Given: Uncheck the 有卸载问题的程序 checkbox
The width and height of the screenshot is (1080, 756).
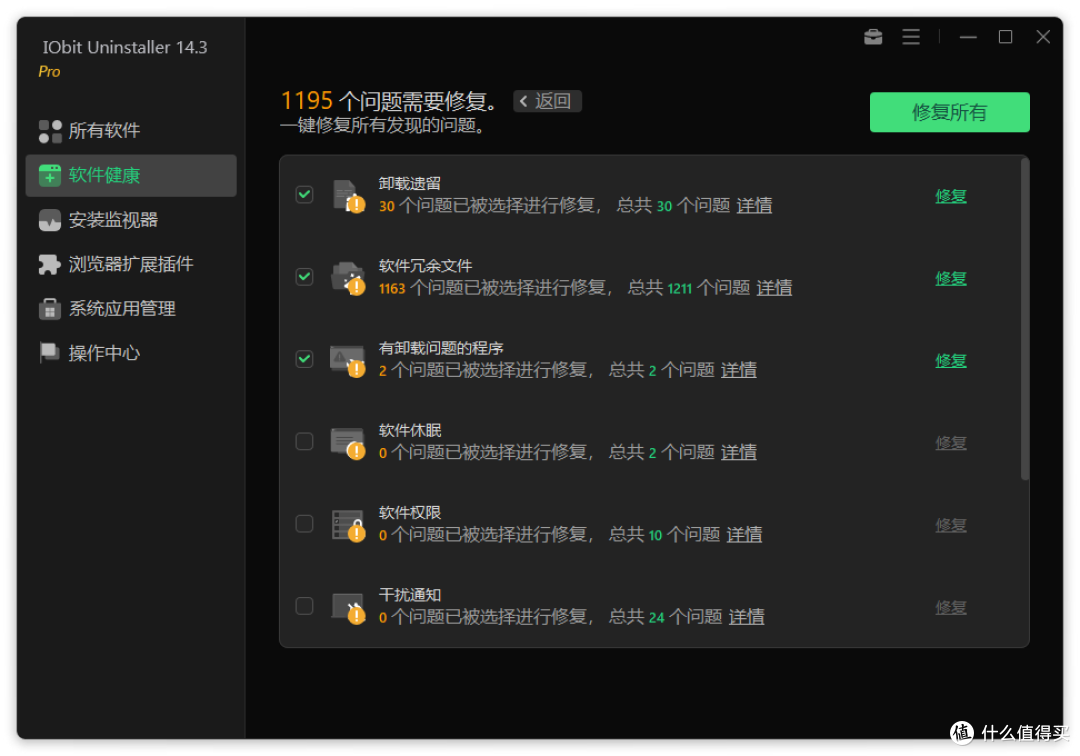Looking at the screenshot, I should (304, 359).
